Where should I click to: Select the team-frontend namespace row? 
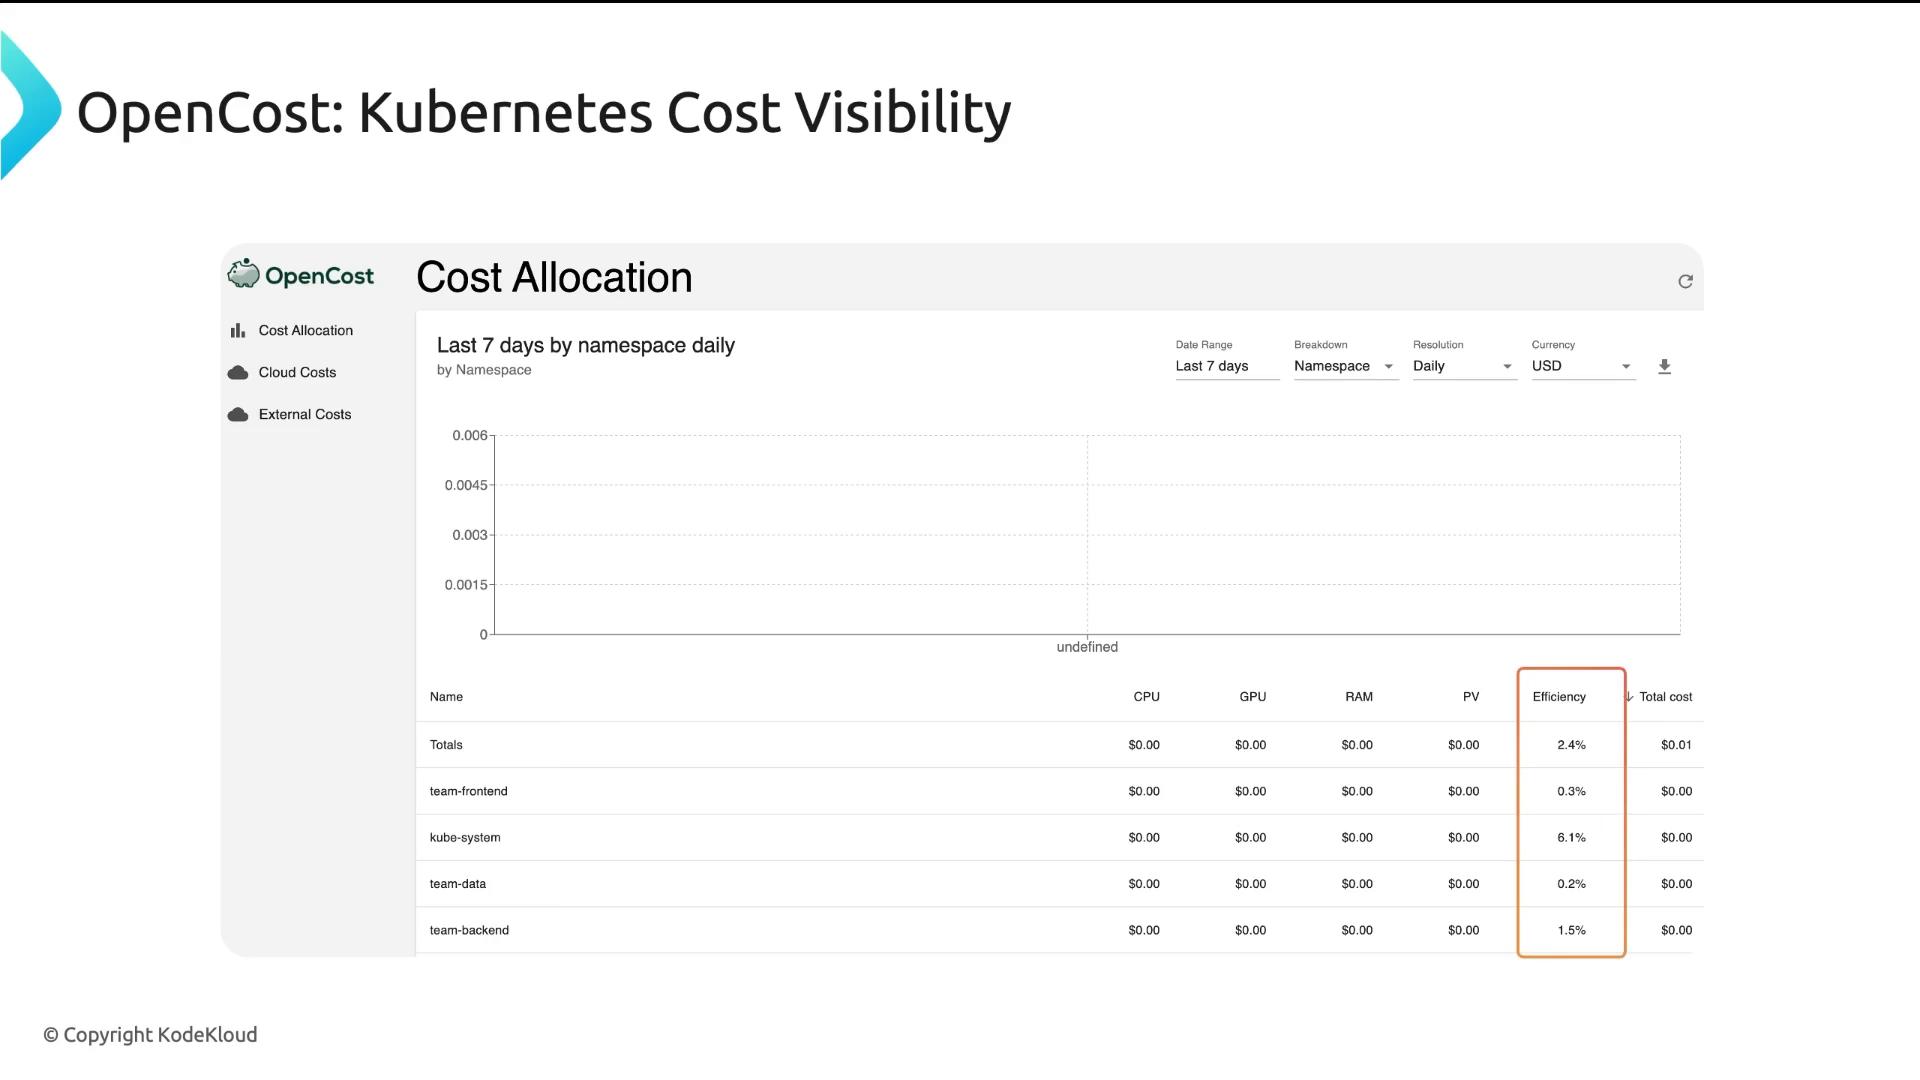(x=1059, y=791)
